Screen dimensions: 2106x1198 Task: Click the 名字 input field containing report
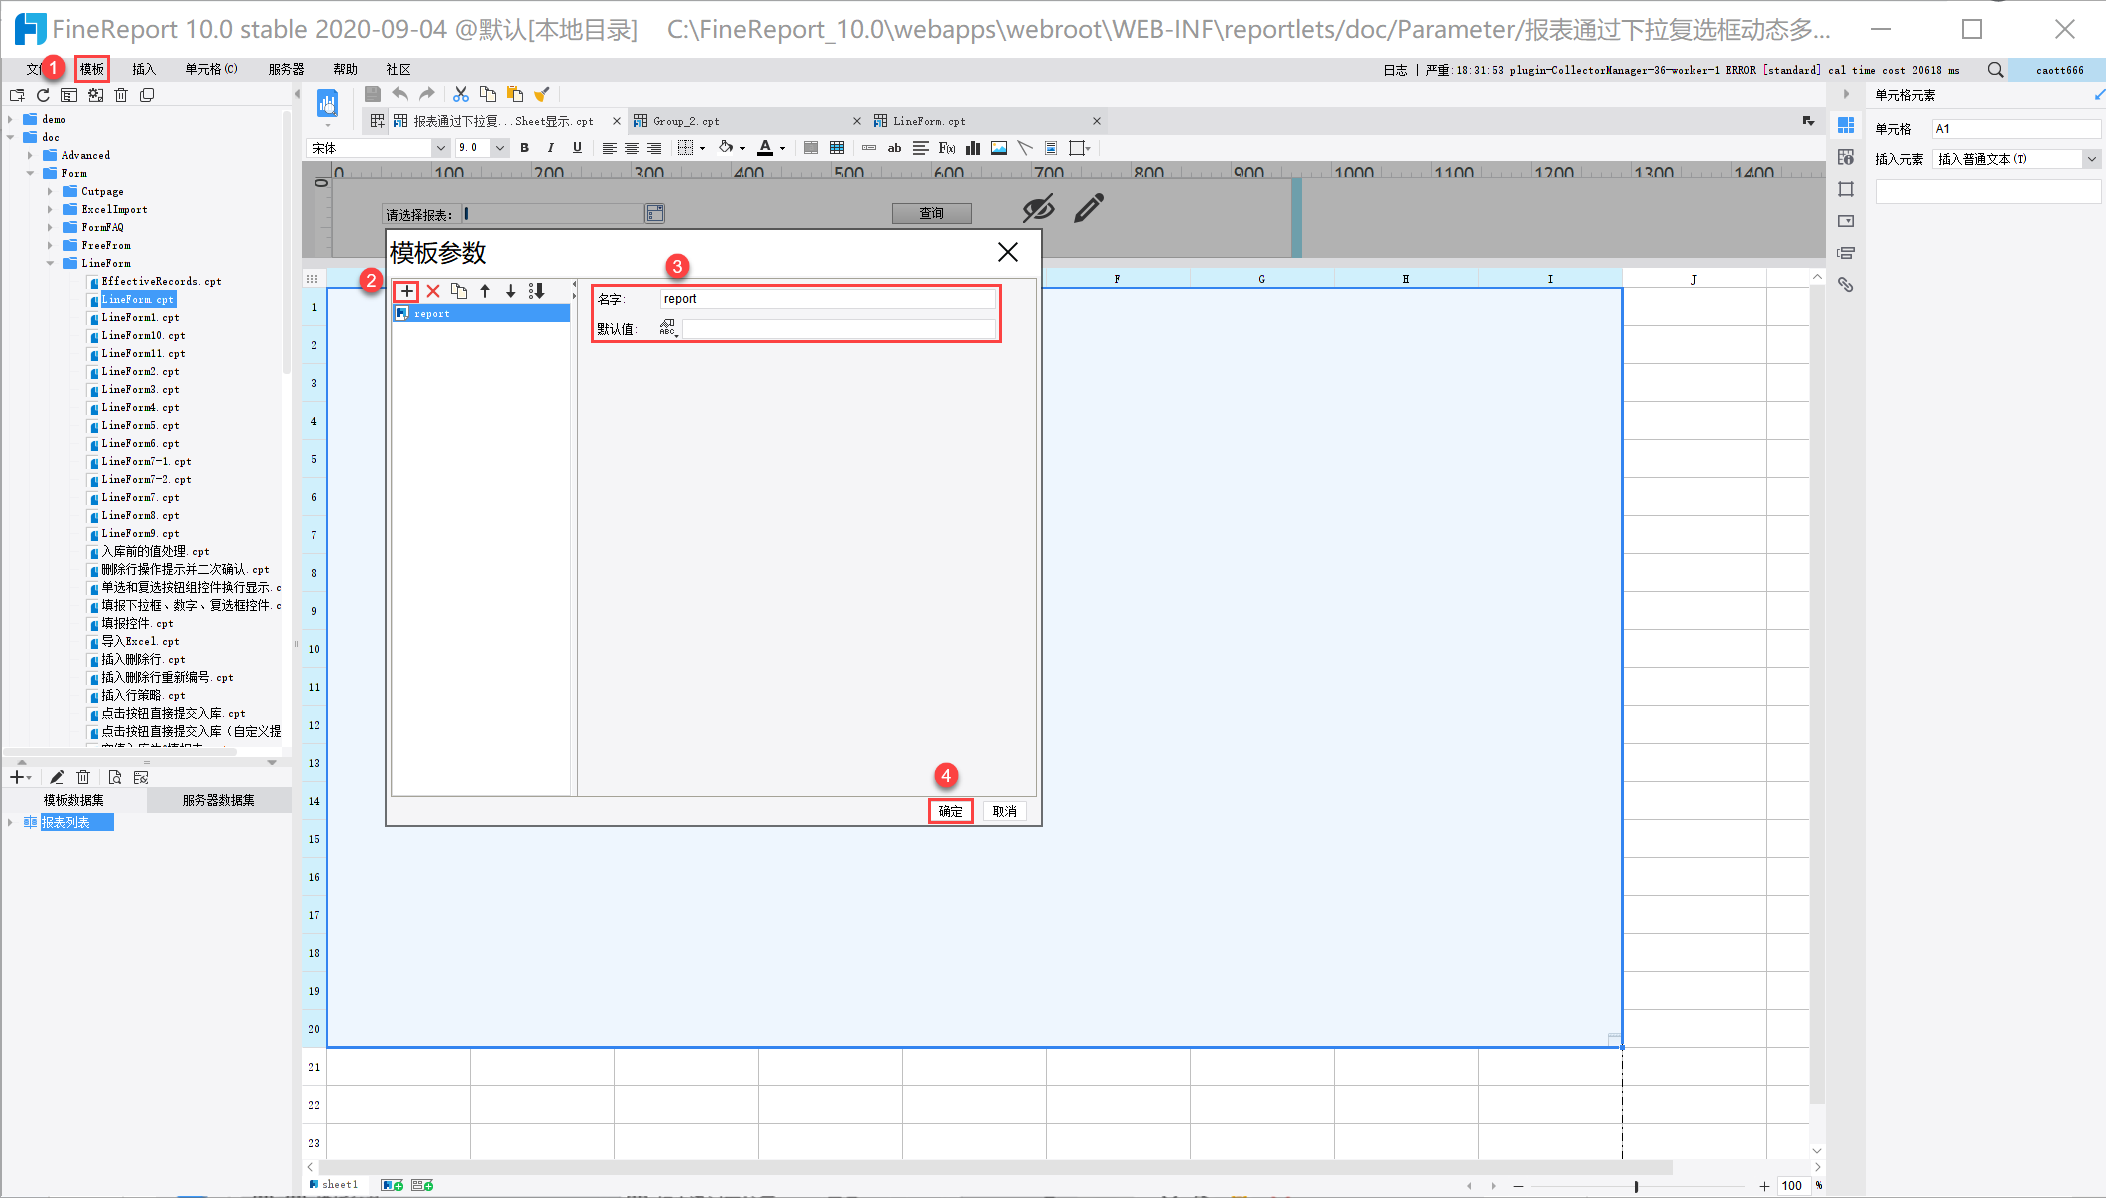tap(827, 299)
